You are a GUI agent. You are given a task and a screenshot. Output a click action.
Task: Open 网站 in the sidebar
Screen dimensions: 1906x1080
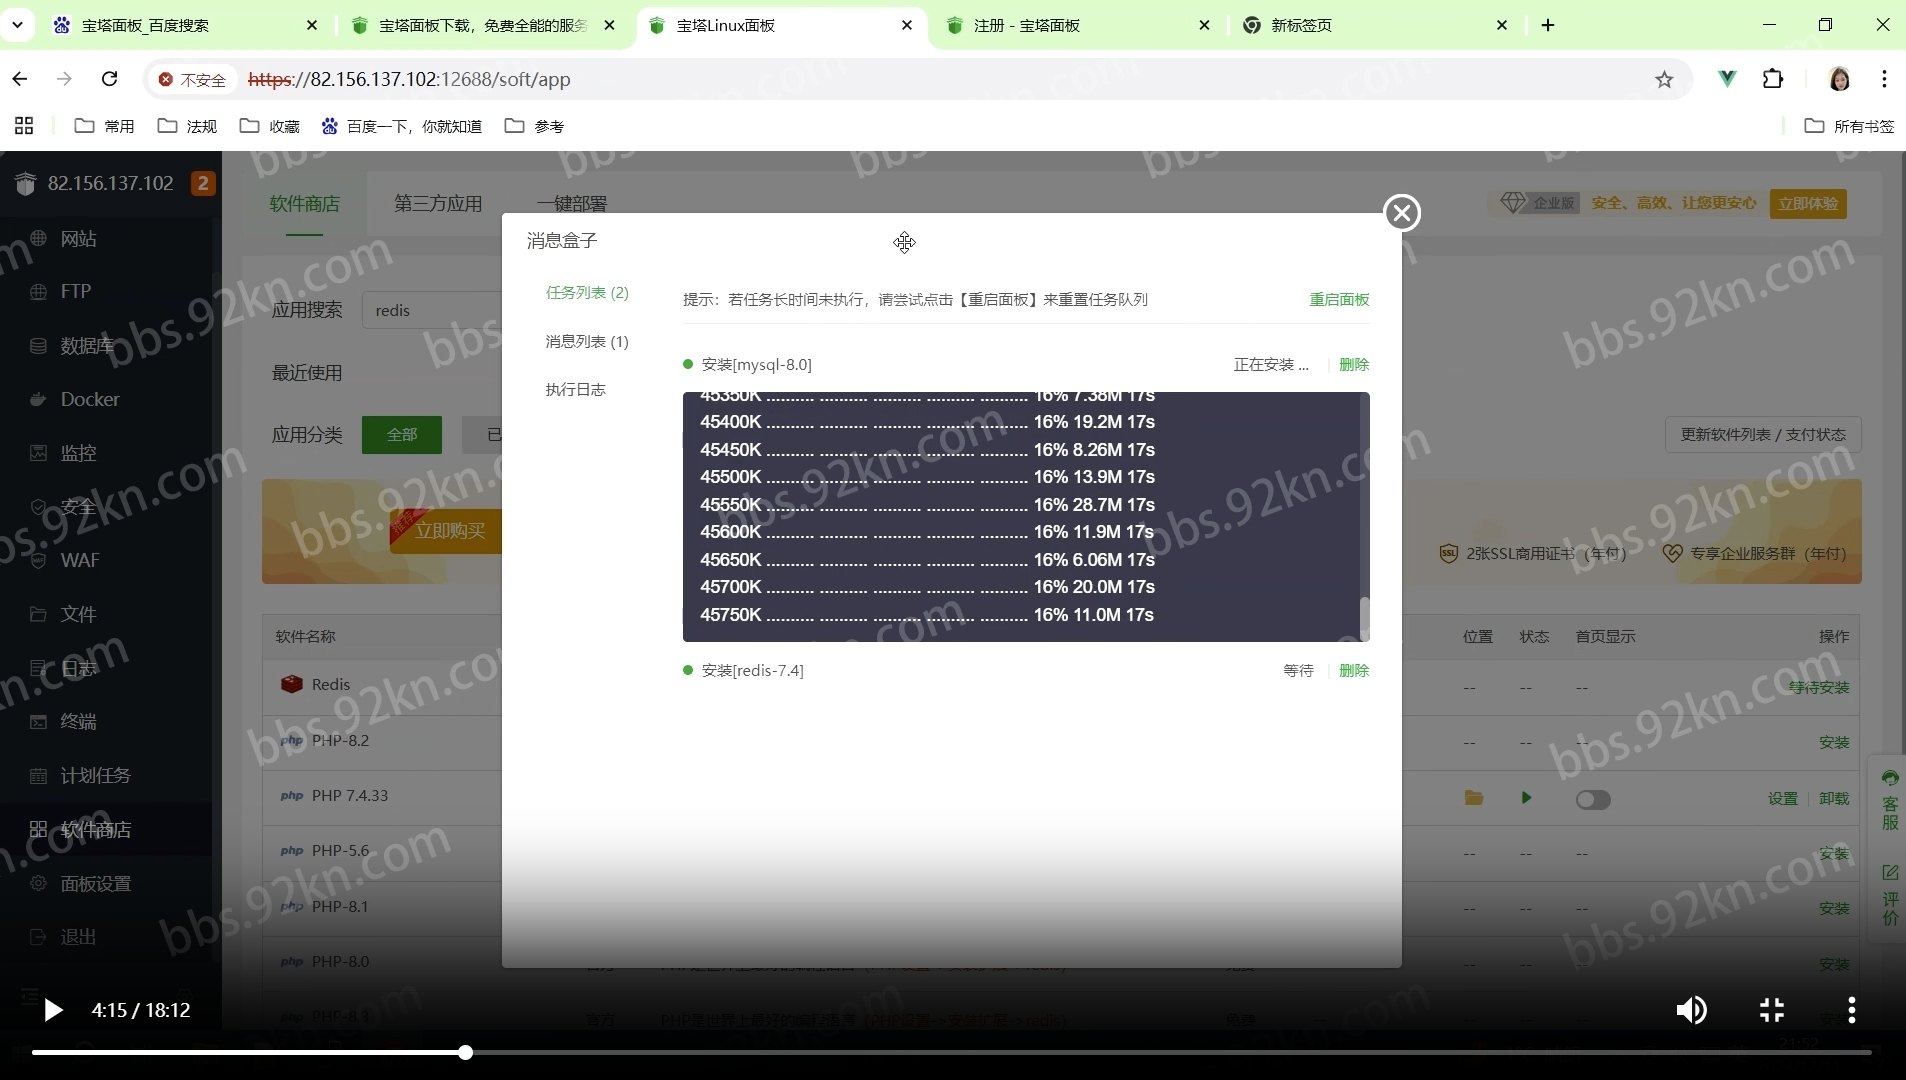(106, 238)
